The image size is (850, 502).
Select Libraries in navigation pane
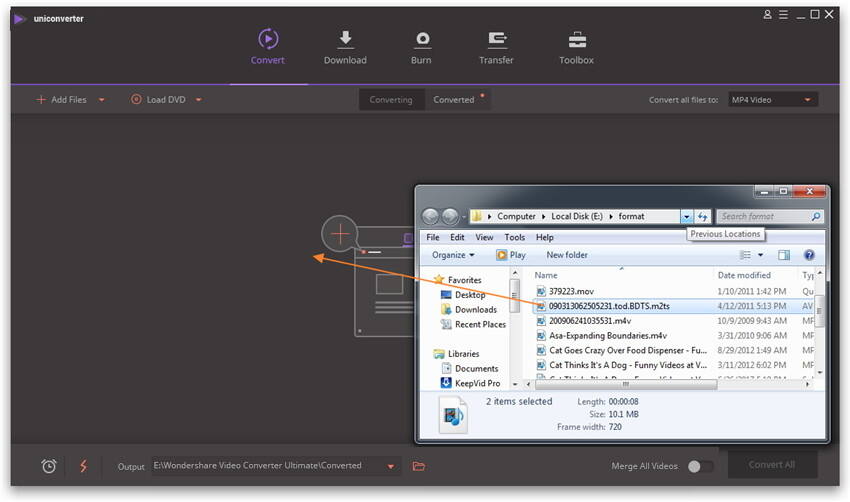pyautogui.click(x=456, y=353)
